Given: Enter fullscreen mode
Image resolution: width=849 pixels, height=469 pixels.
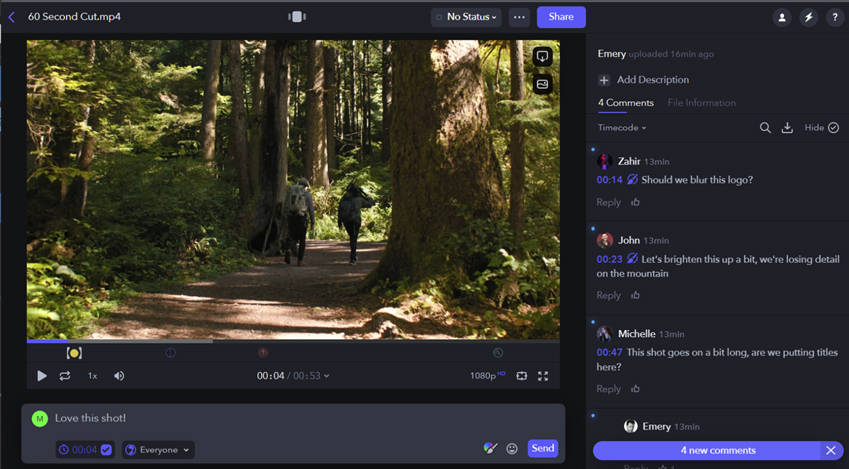Looking at the screenshot, I should point(543,376).
